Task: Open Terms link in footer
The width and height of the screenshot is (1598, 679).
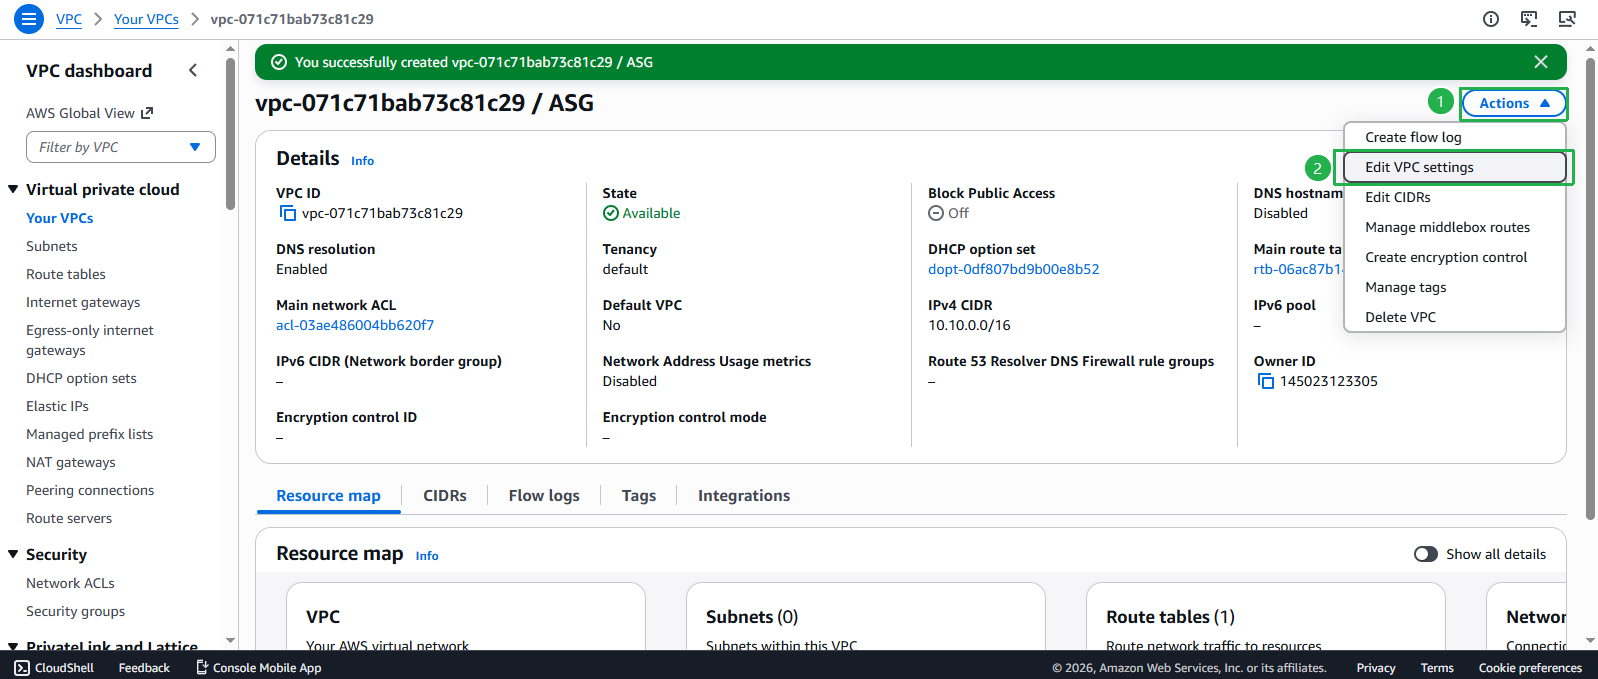Action: click(x=1437, y=668)
